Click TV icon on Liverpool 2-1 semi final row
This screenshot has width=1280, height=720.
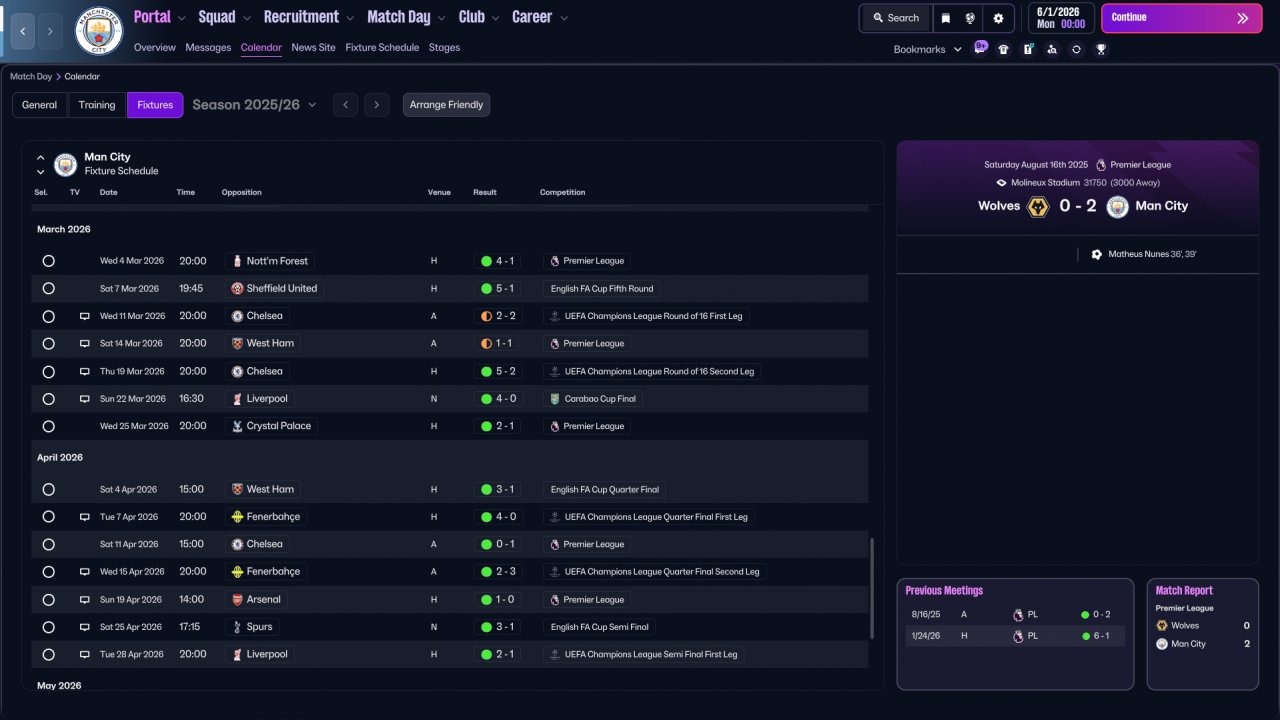(x=85, y=655)
